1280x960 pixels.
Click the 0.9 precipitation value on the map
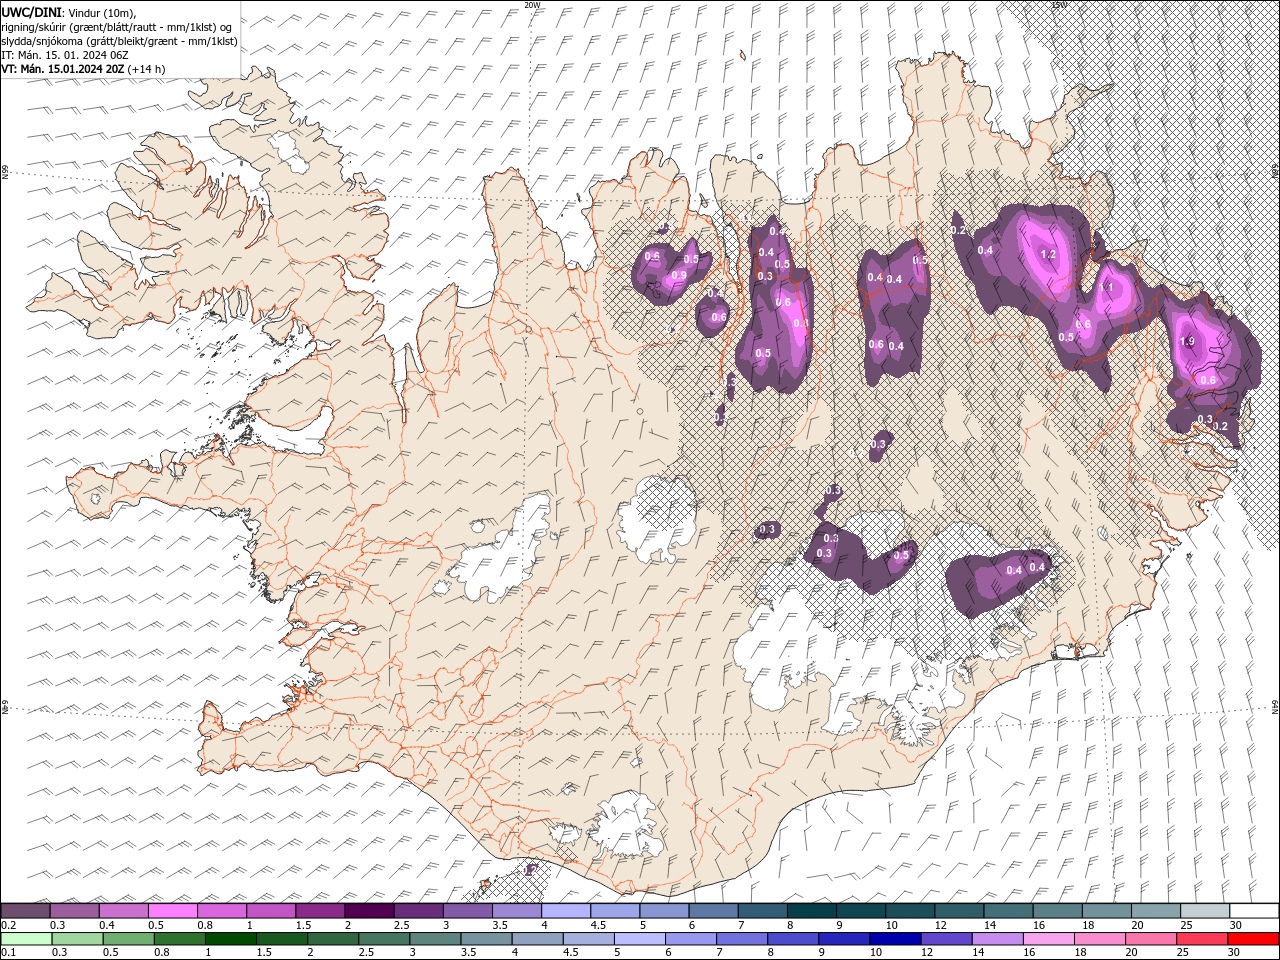679,276
